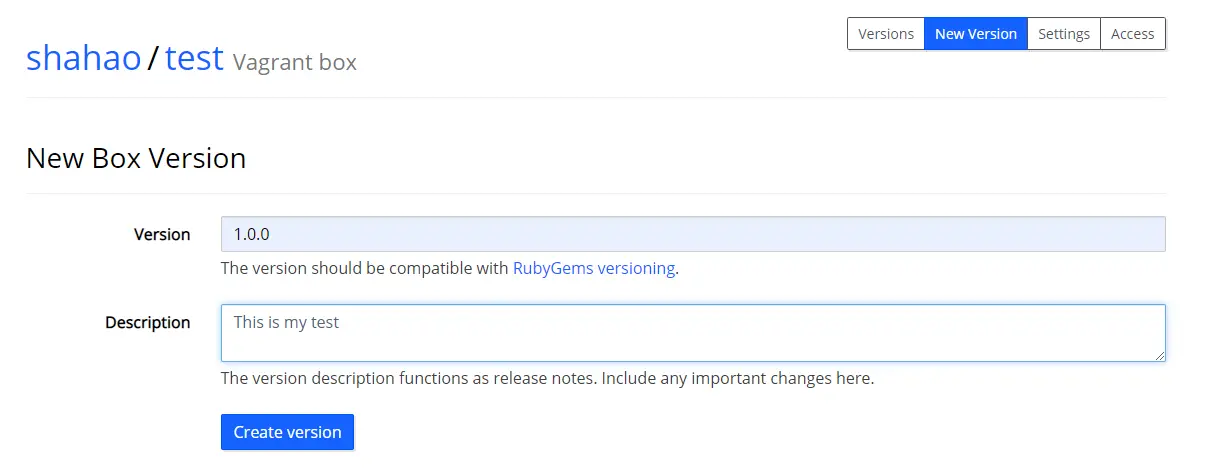Click the divider line under the page title

tap(596, 97)
